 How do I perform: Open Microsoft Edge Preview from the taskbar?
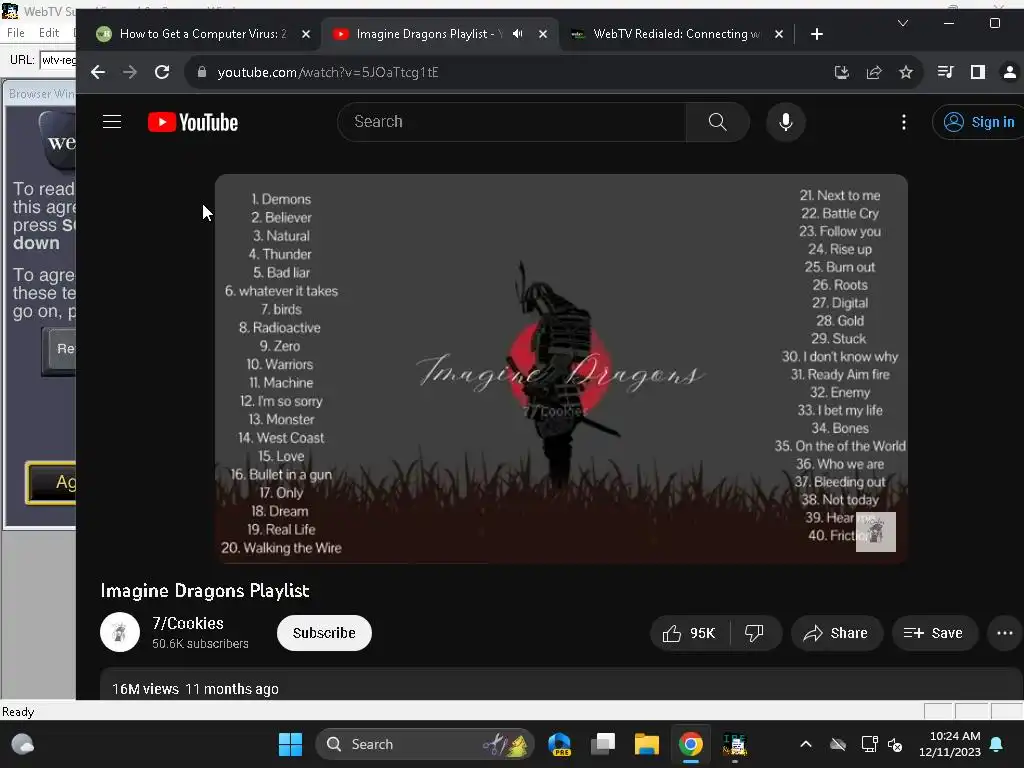(560, 744)
